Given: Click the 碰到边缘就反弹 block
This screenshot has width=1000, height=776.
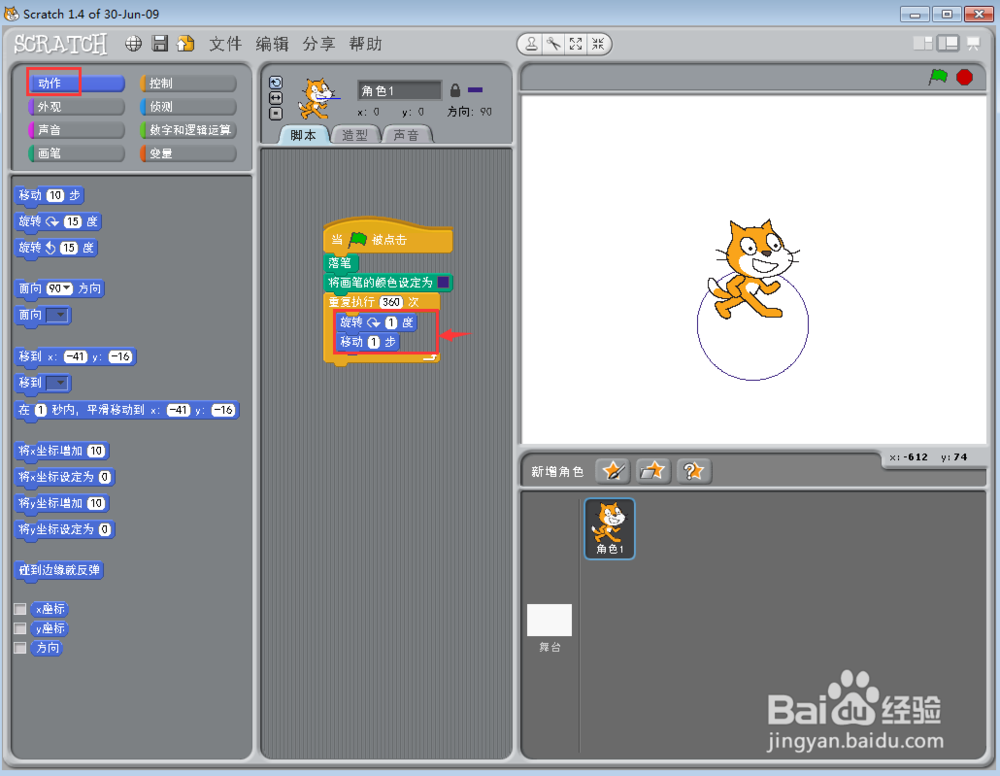Looking at the screenshot, I should 59,570.
